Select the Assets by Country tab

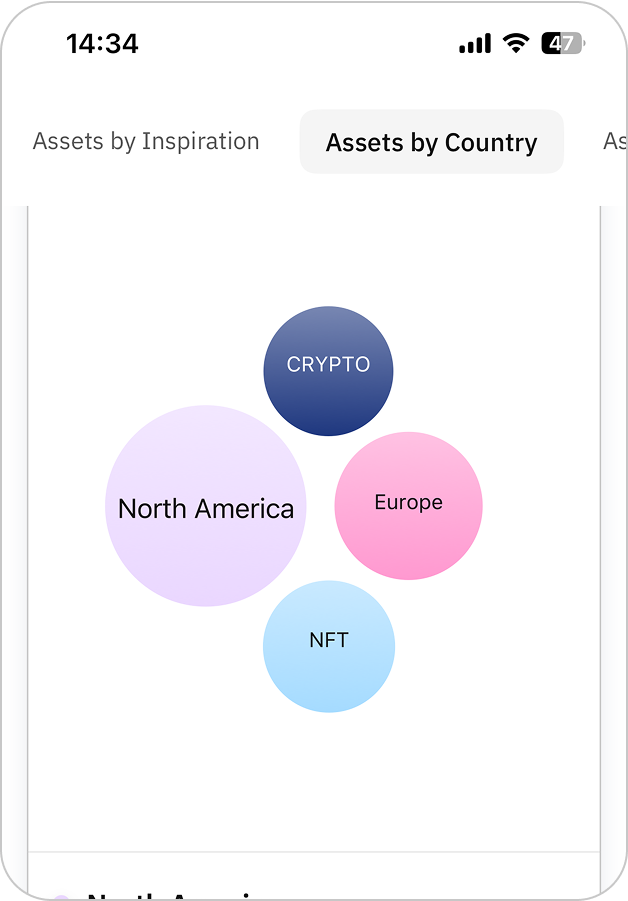click(431, 143)
